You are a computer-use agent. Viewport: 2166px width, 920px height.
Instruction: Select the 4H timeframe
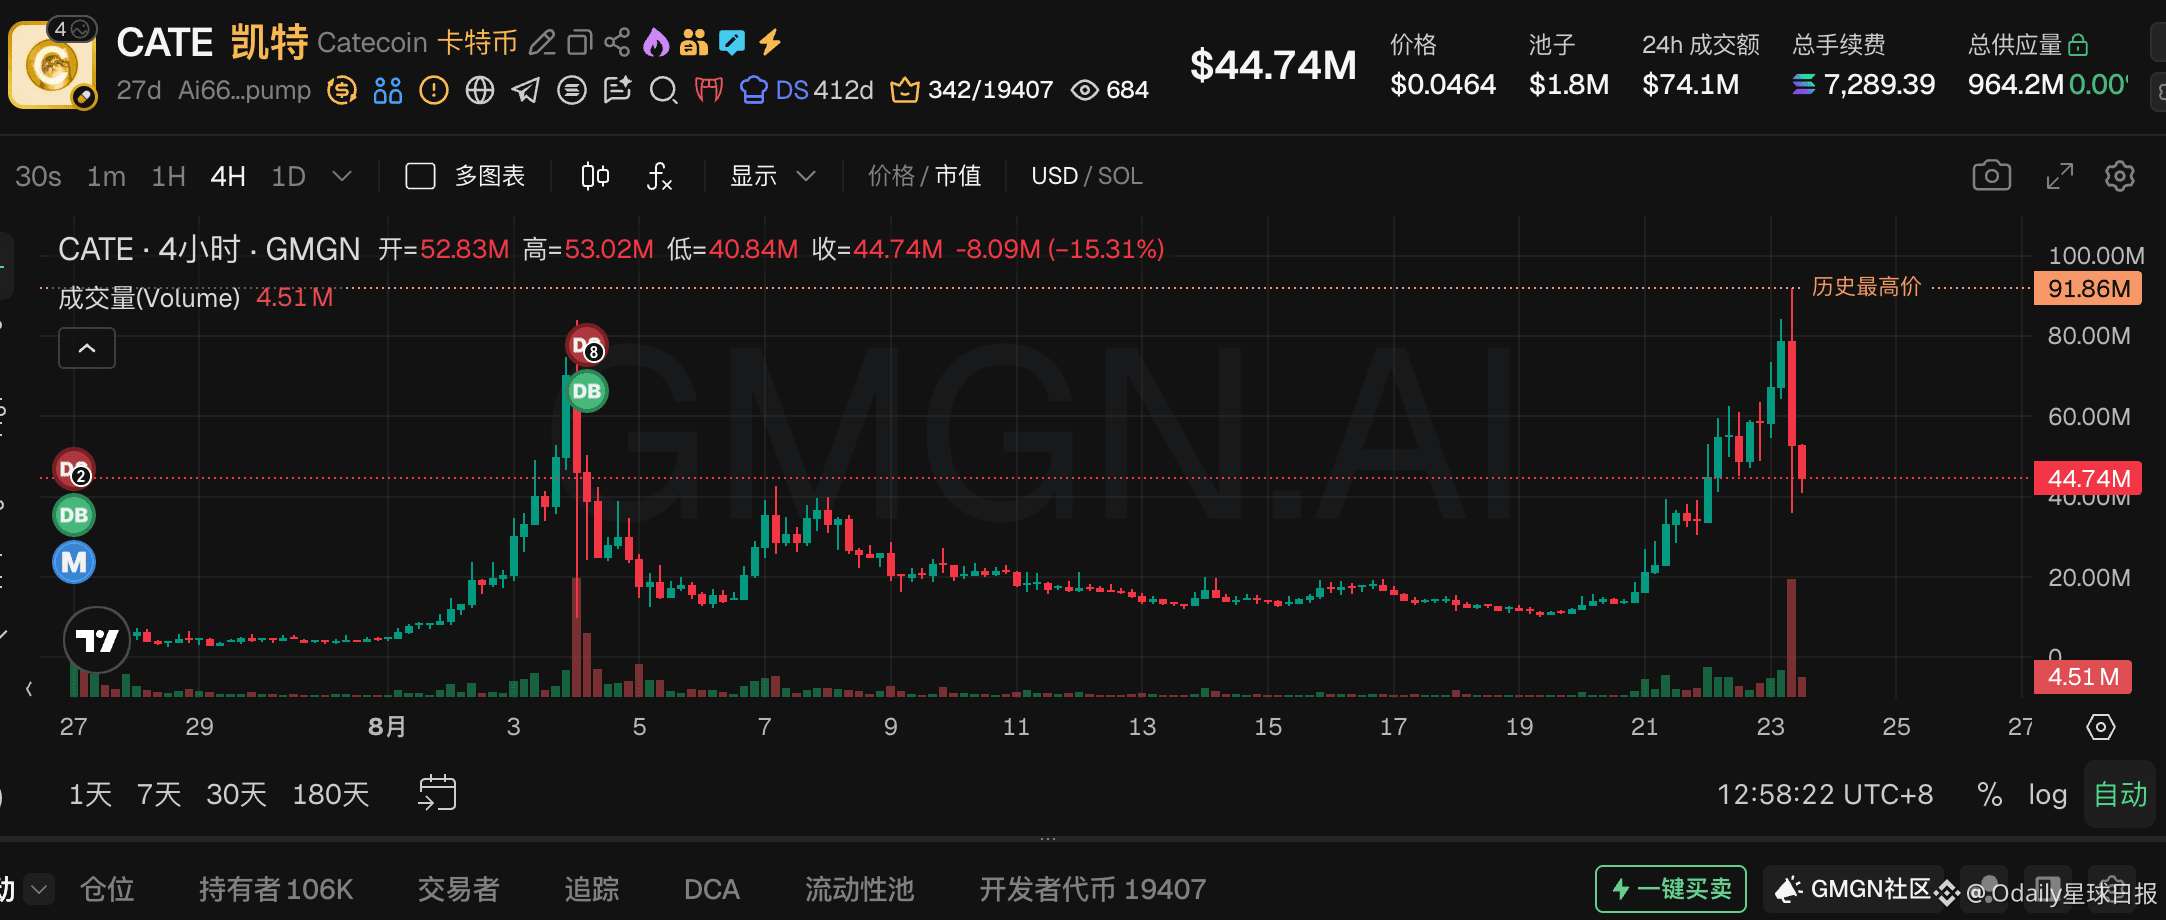[x=228, y=176]
